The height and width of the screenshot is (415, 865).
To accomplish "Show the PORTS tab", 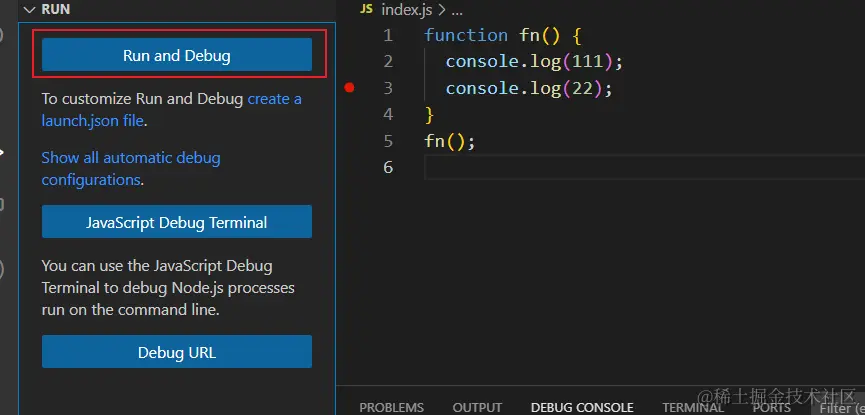I will [x=771, y=407].
